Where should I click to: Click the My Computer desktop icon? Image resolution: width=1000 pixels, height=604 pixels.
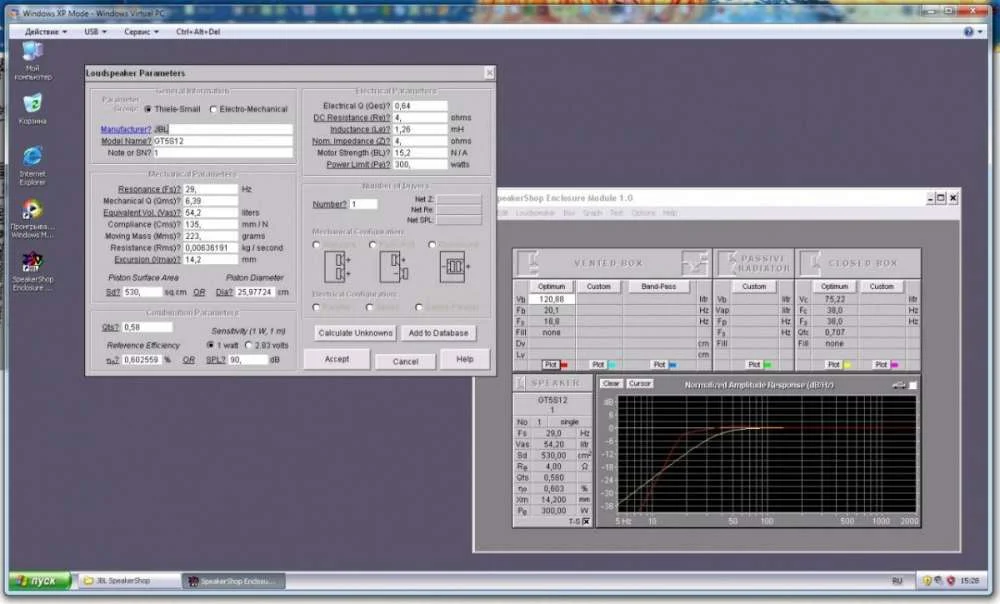(x=32, y=52)
